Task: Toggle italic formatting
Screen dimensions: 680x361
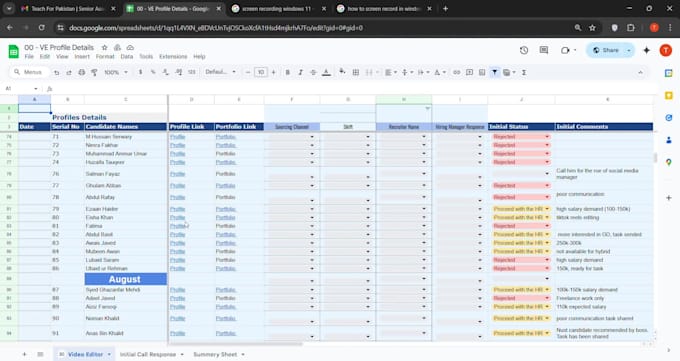Action: [x=300, y=72]
